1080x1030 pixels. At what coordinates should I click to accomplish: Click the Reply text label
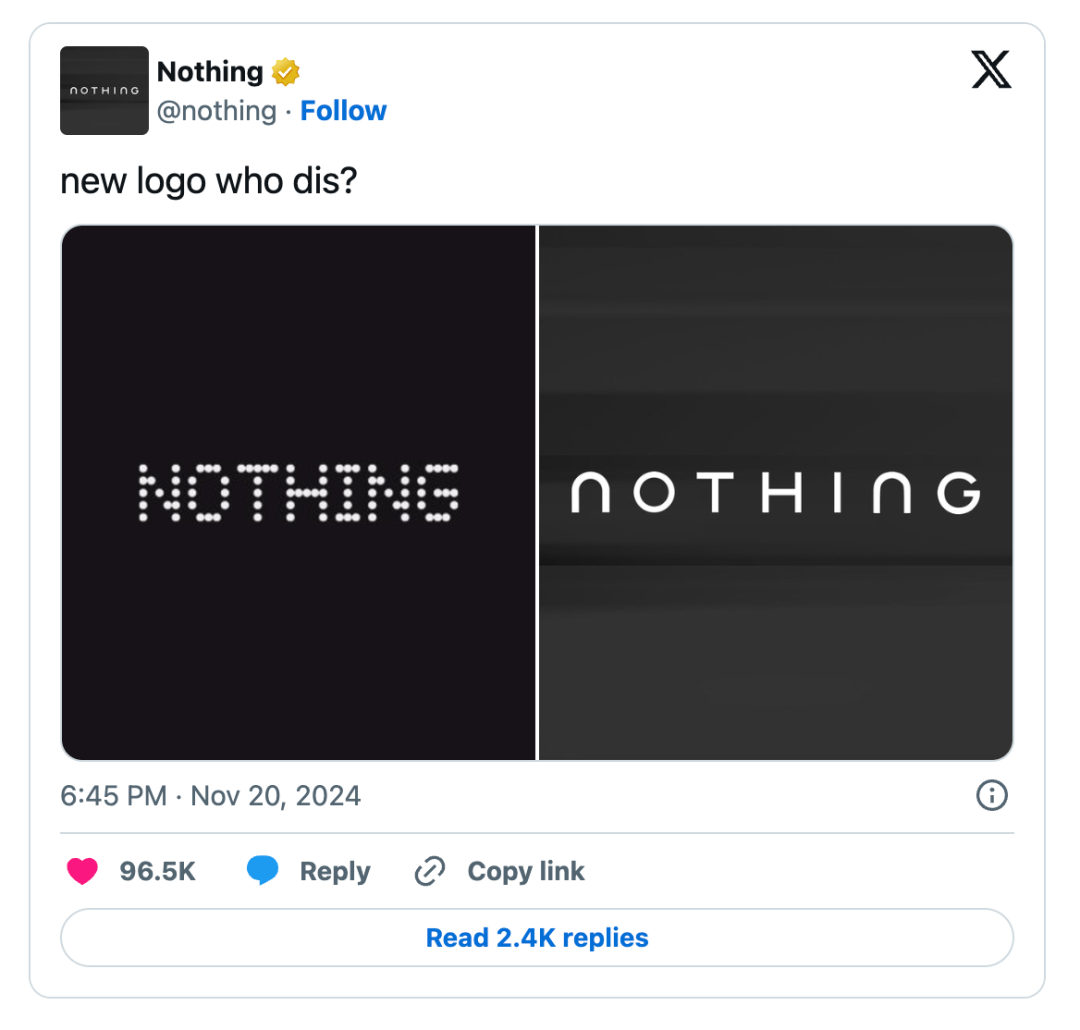click(335, 872)
